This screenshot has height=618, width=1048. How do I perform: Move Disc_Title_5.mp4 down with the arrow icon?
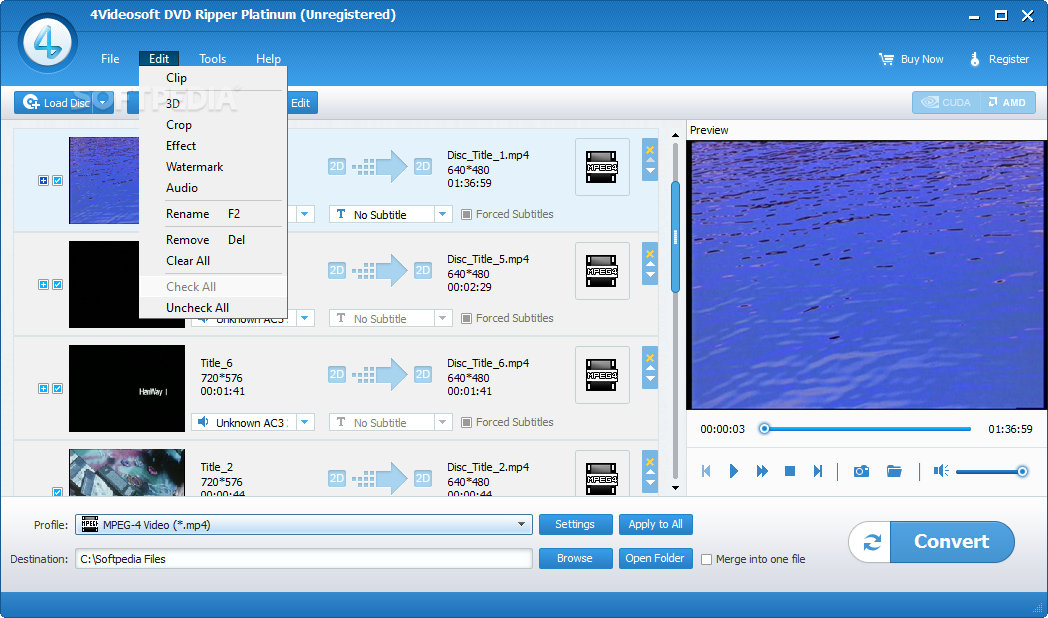point(650,276)
